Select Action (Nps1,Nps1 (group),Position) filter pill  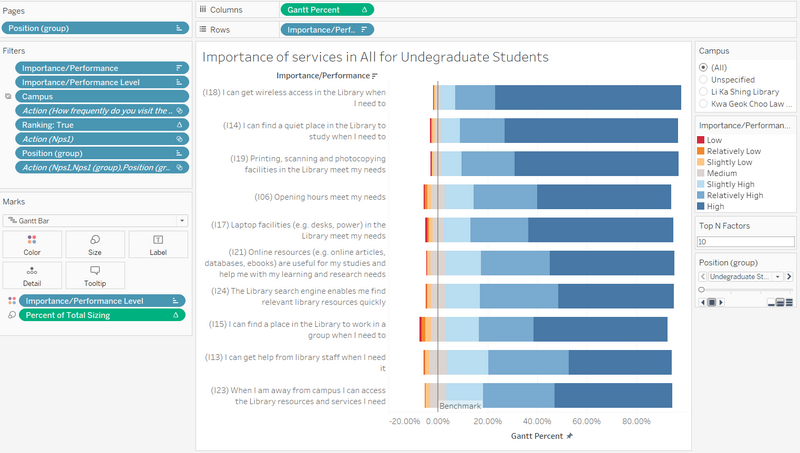[x=102, y=167]
